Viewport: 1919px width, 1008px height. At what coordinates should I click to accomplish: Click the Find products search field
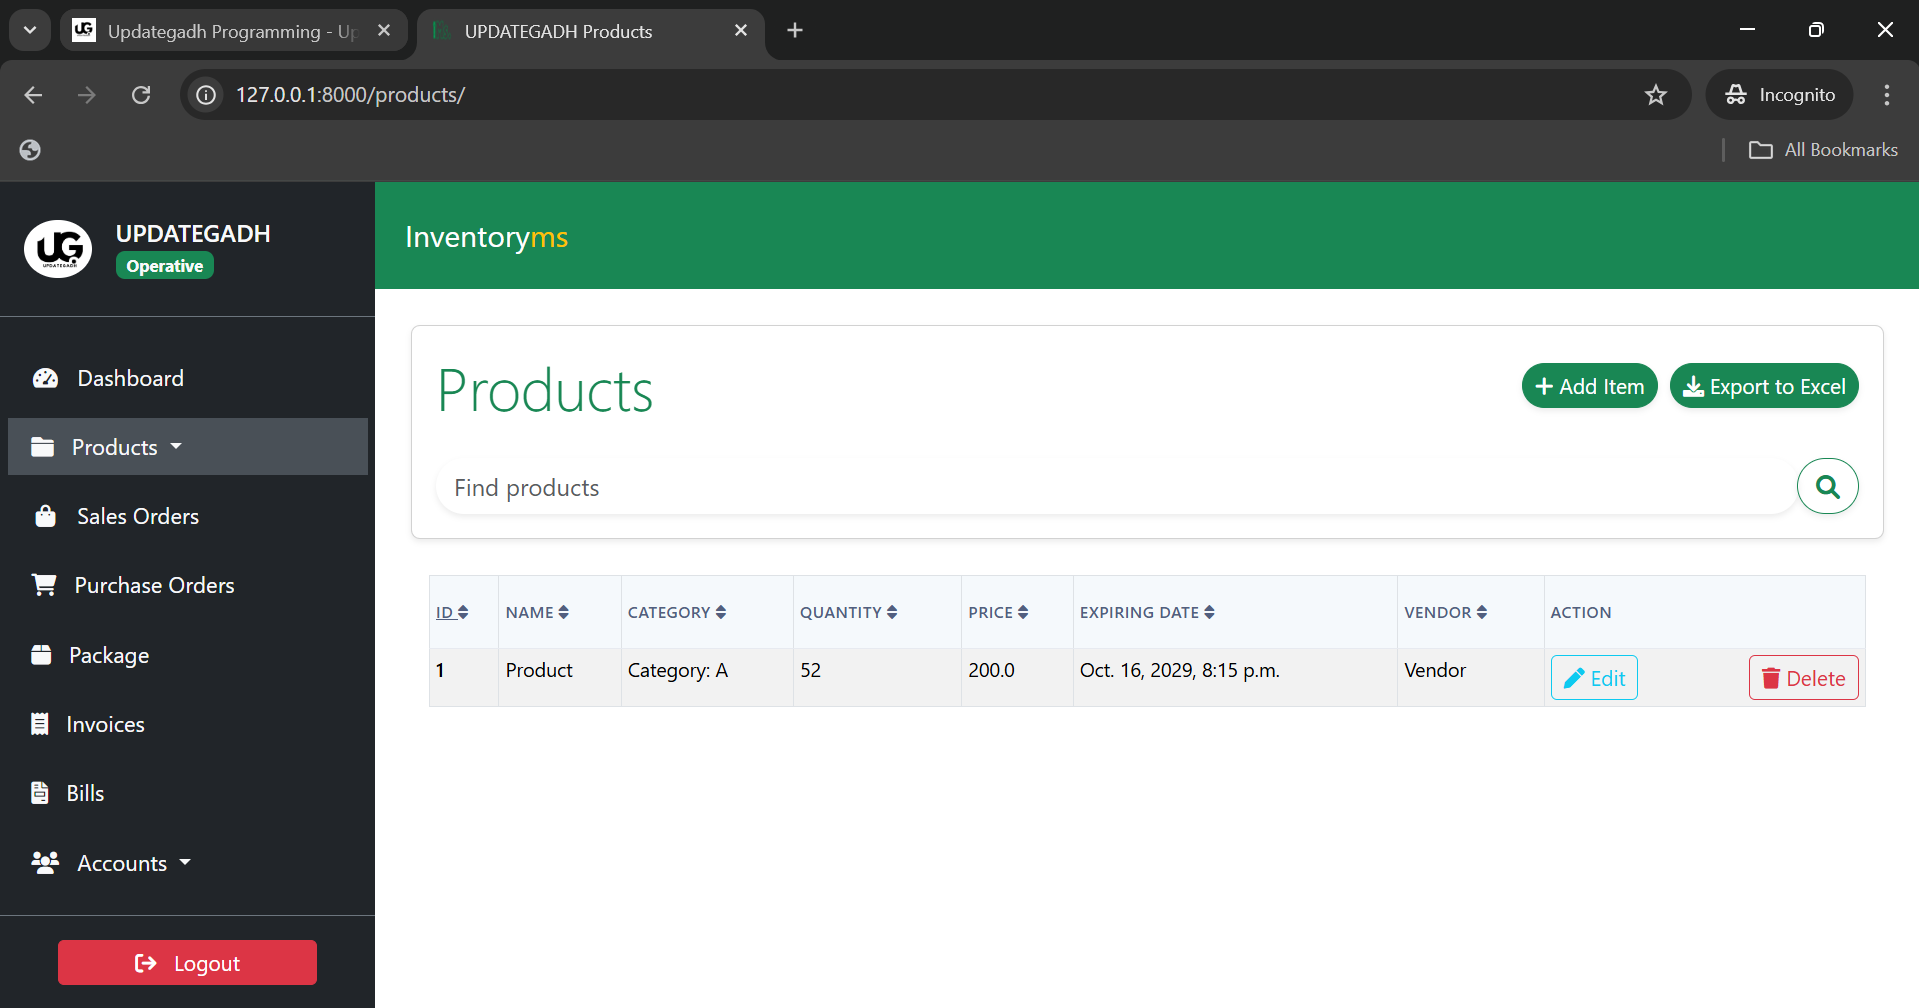point(1115,488)
